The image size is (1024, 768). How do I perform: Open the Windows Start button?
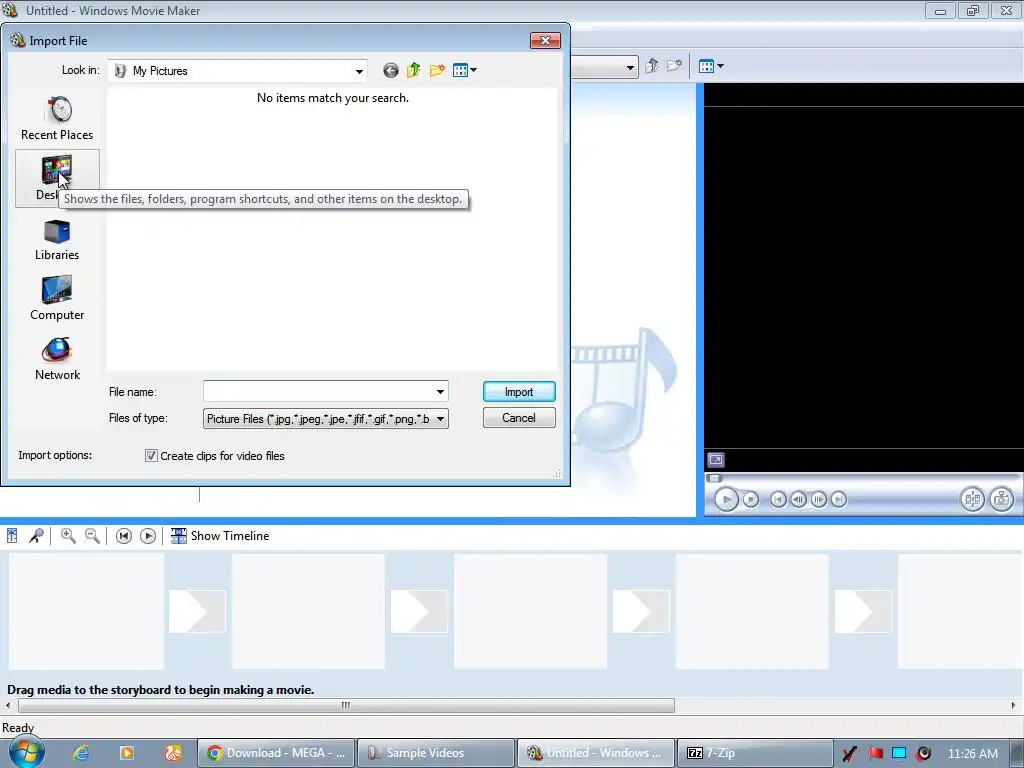tap(26, 752)
